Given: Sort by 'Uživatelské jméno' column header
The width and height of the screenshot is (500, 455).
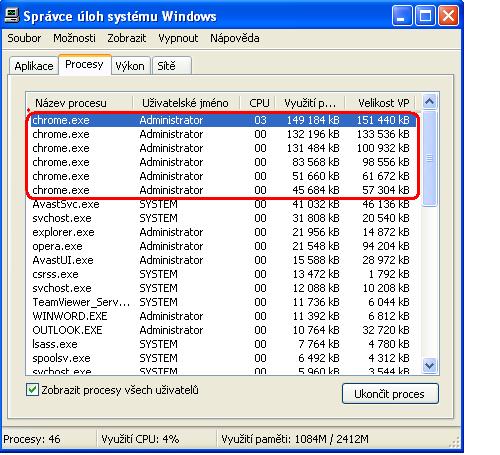Looking at the screenshot, I should (x=186, y=103).
